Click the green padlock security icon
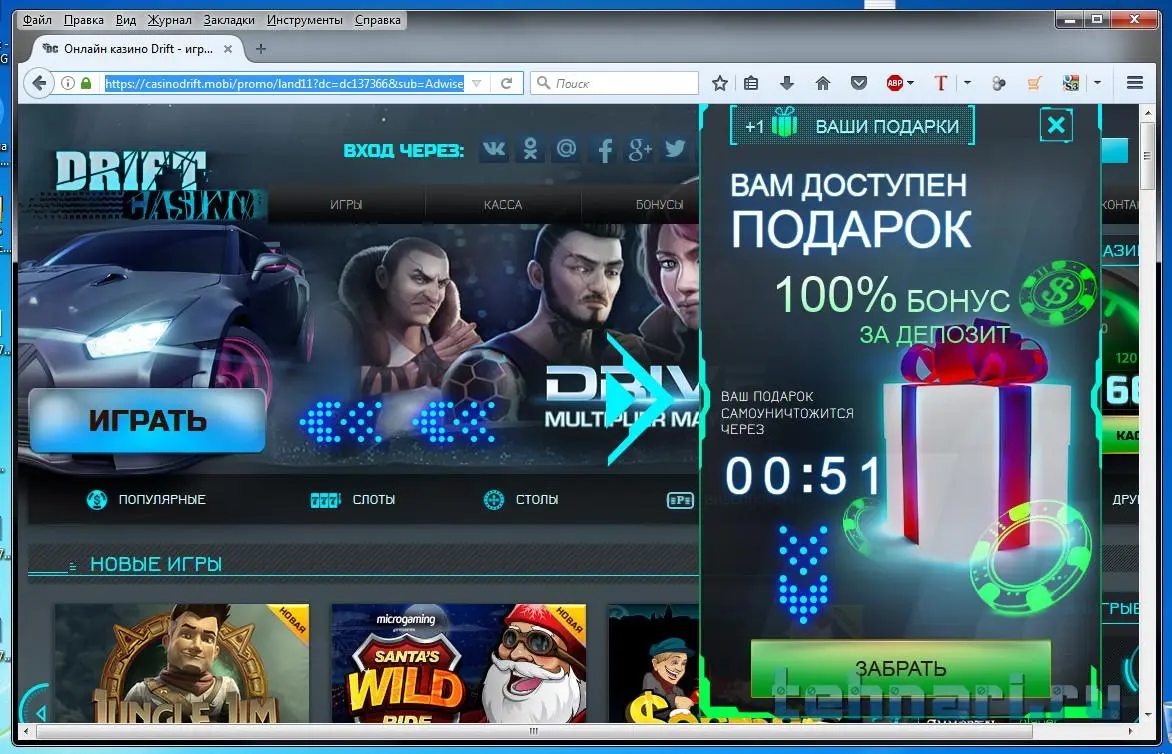The height and width of the screenshot is (754, 1172). (86, 83)
